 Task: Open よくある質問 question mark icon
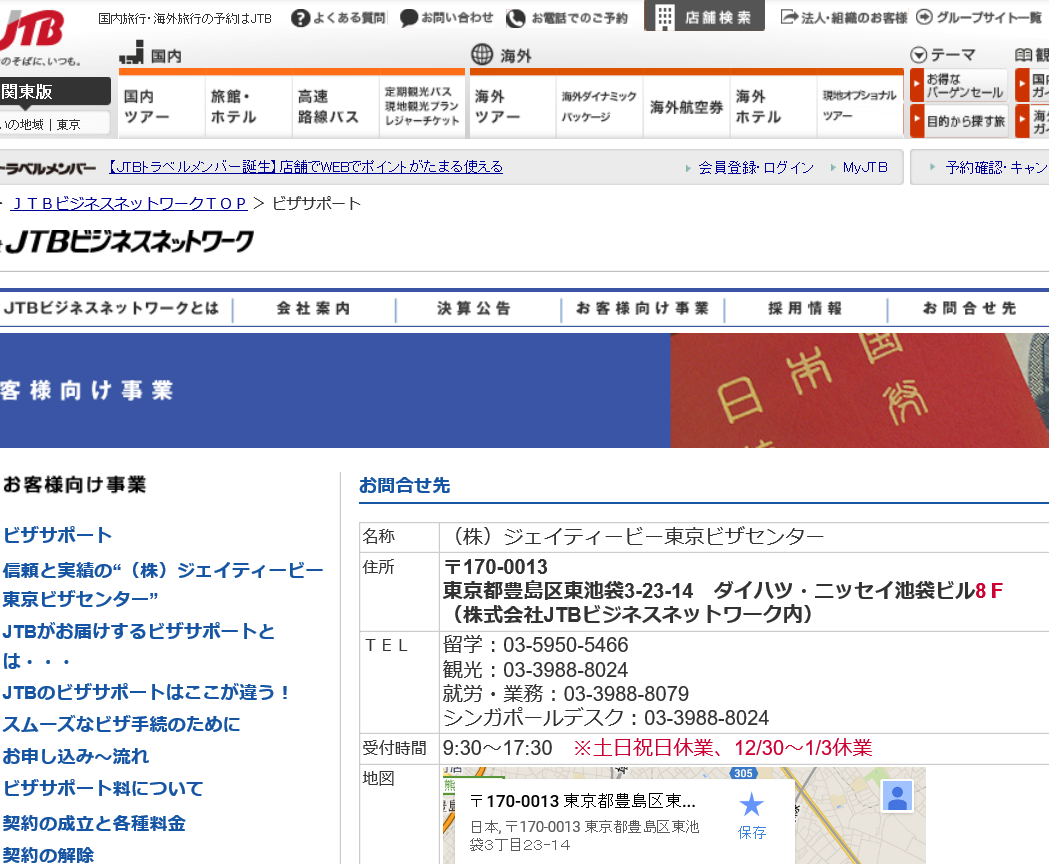click(x=300, y=18)
